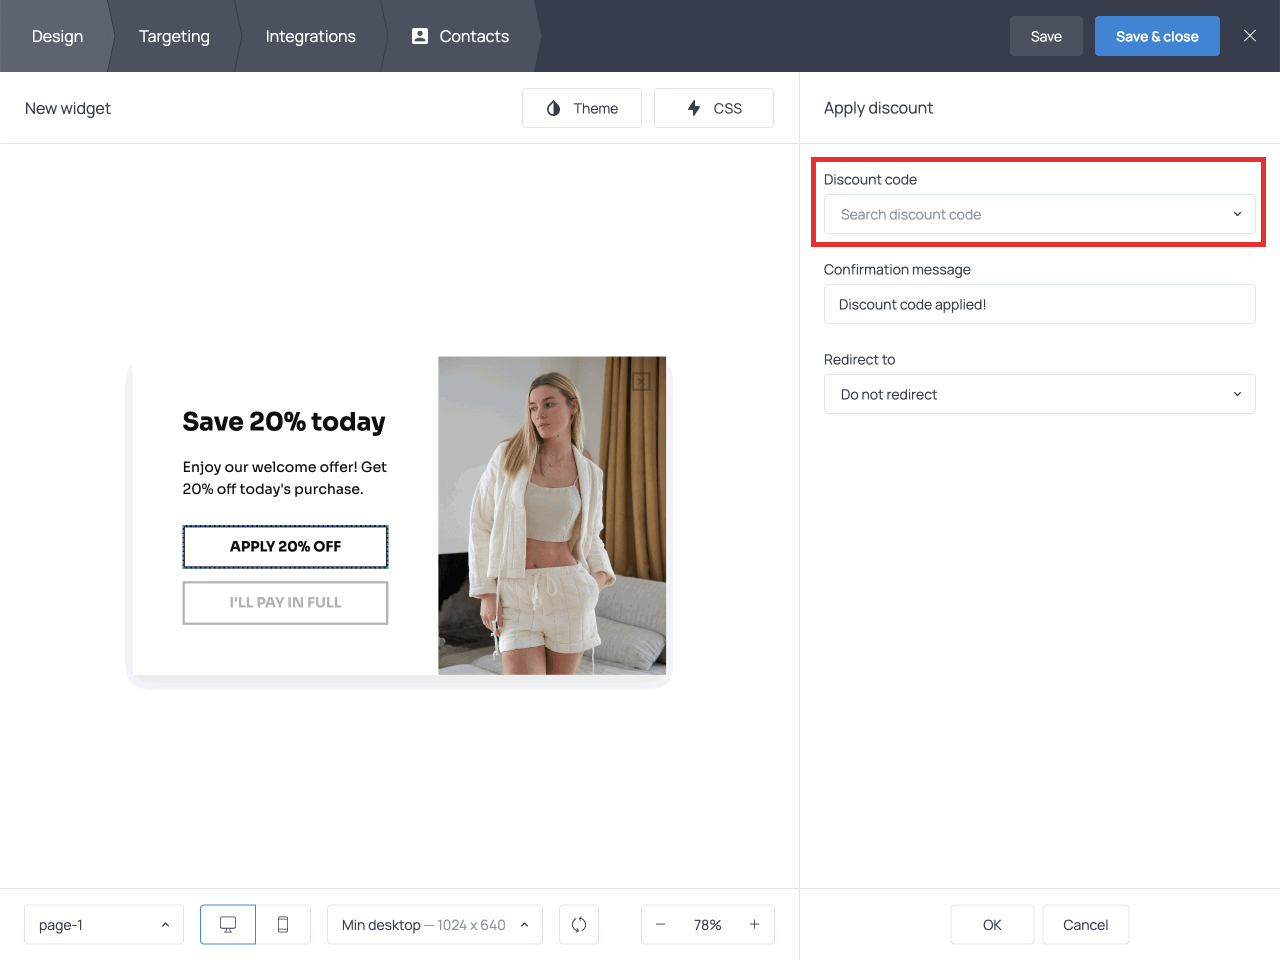Increase zoom with the plus icon
The width and height of the screenshot is (1280, 960).
(x=755, y=924)
